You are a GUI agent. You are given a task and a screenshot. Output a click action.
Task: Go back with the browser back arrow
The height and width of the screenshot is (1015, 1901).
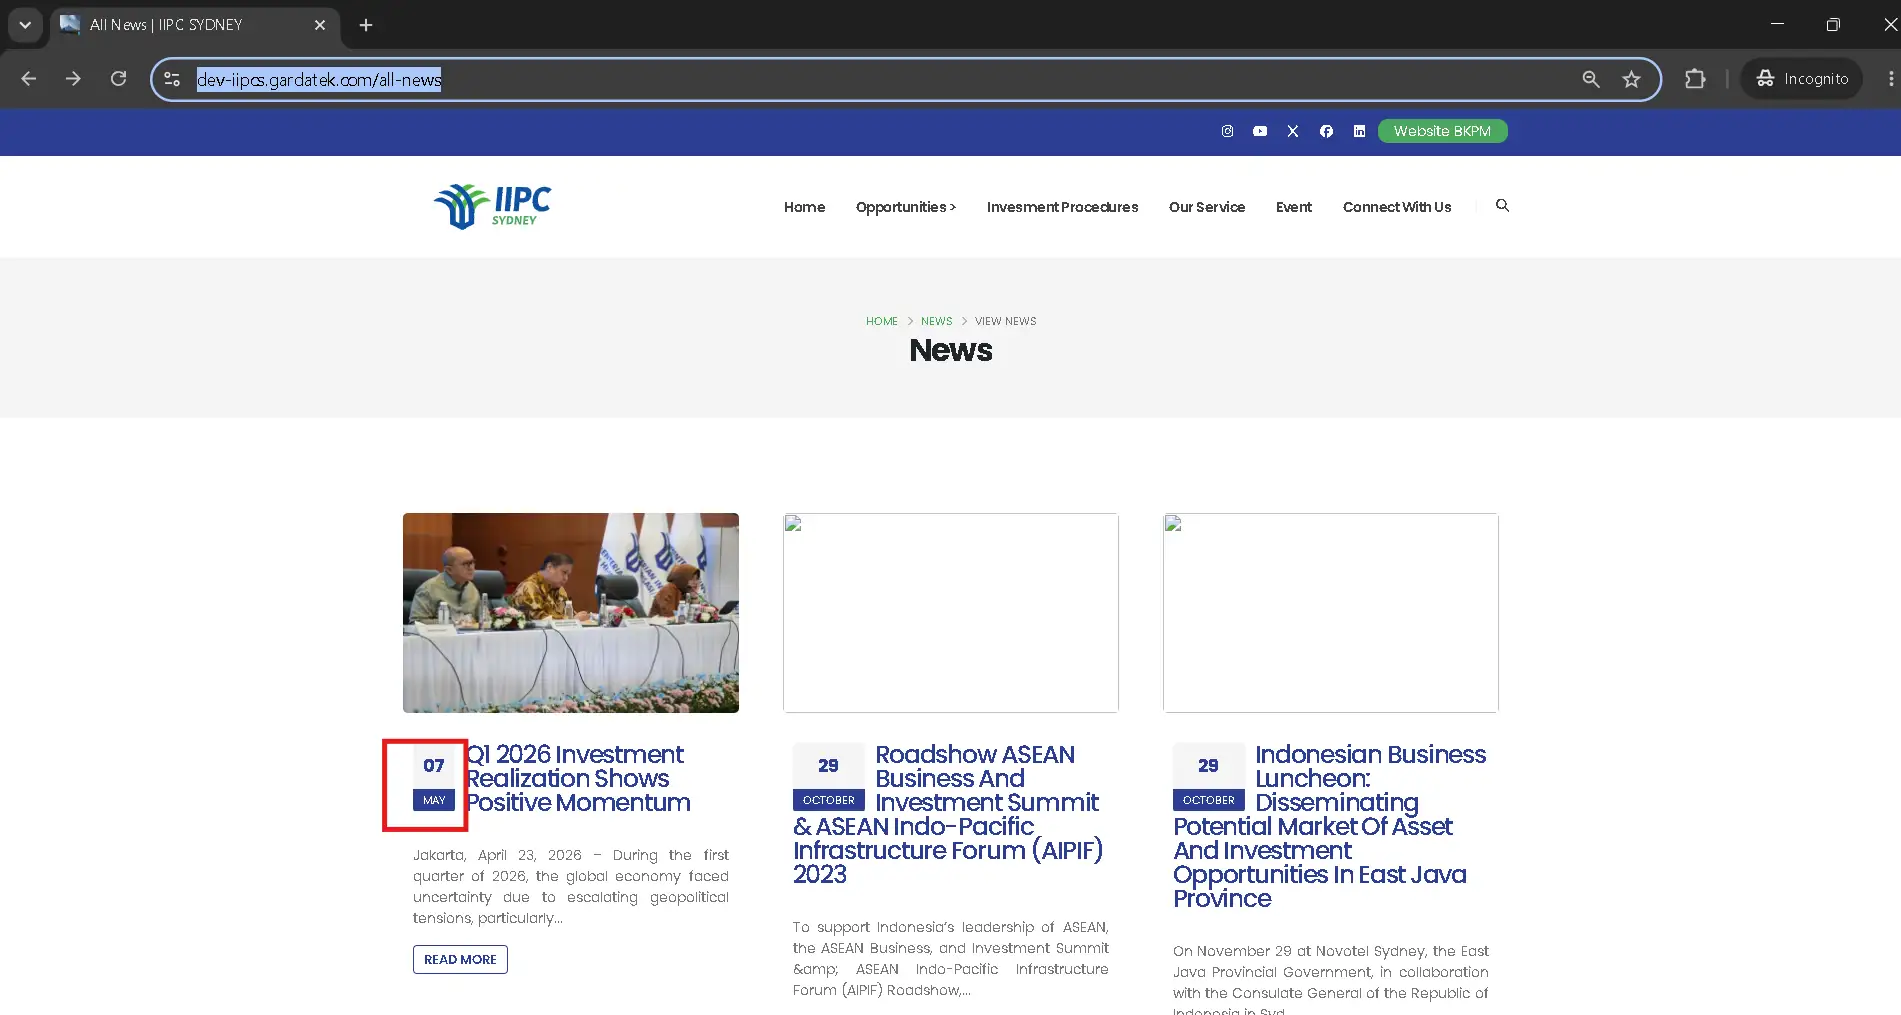pos(28,79)
